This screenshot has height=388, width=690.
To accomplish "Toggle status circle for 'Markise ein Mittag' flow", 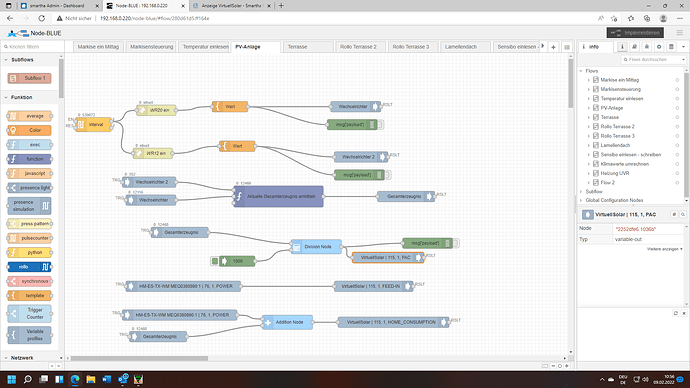I will coord(677,80).
